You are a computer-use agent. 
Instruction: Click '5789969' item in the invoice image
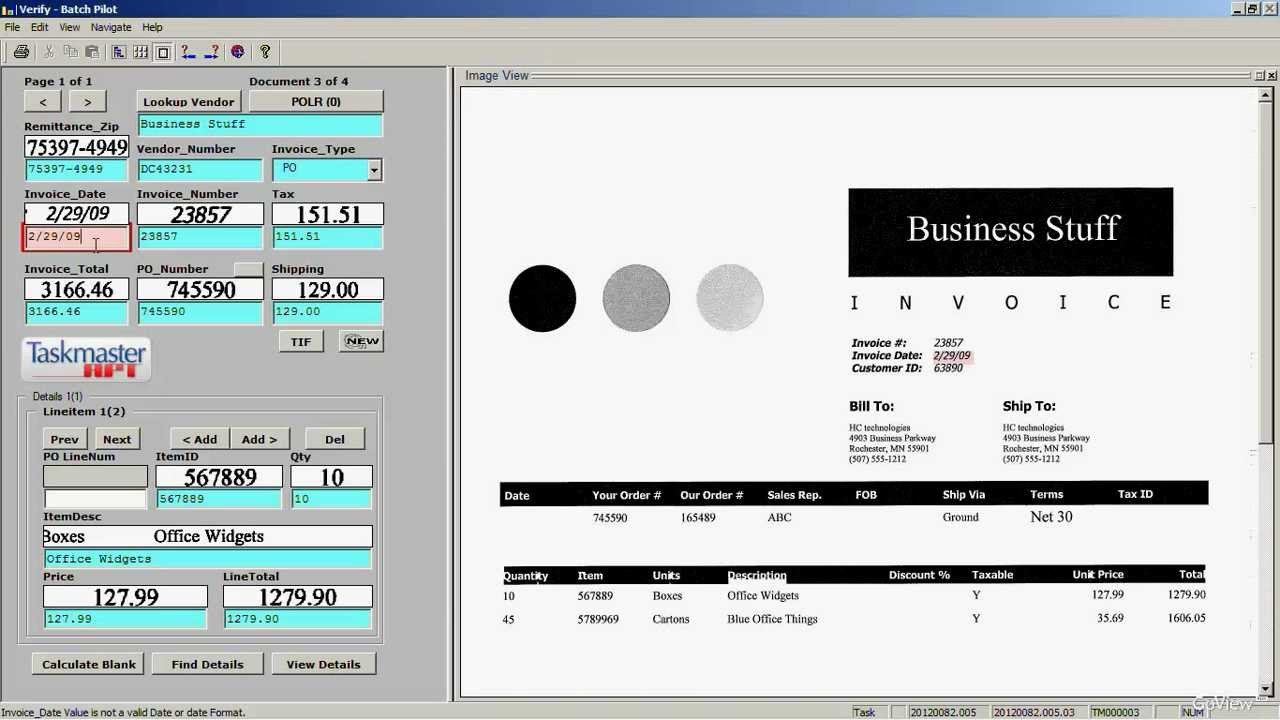pos(598,619)
